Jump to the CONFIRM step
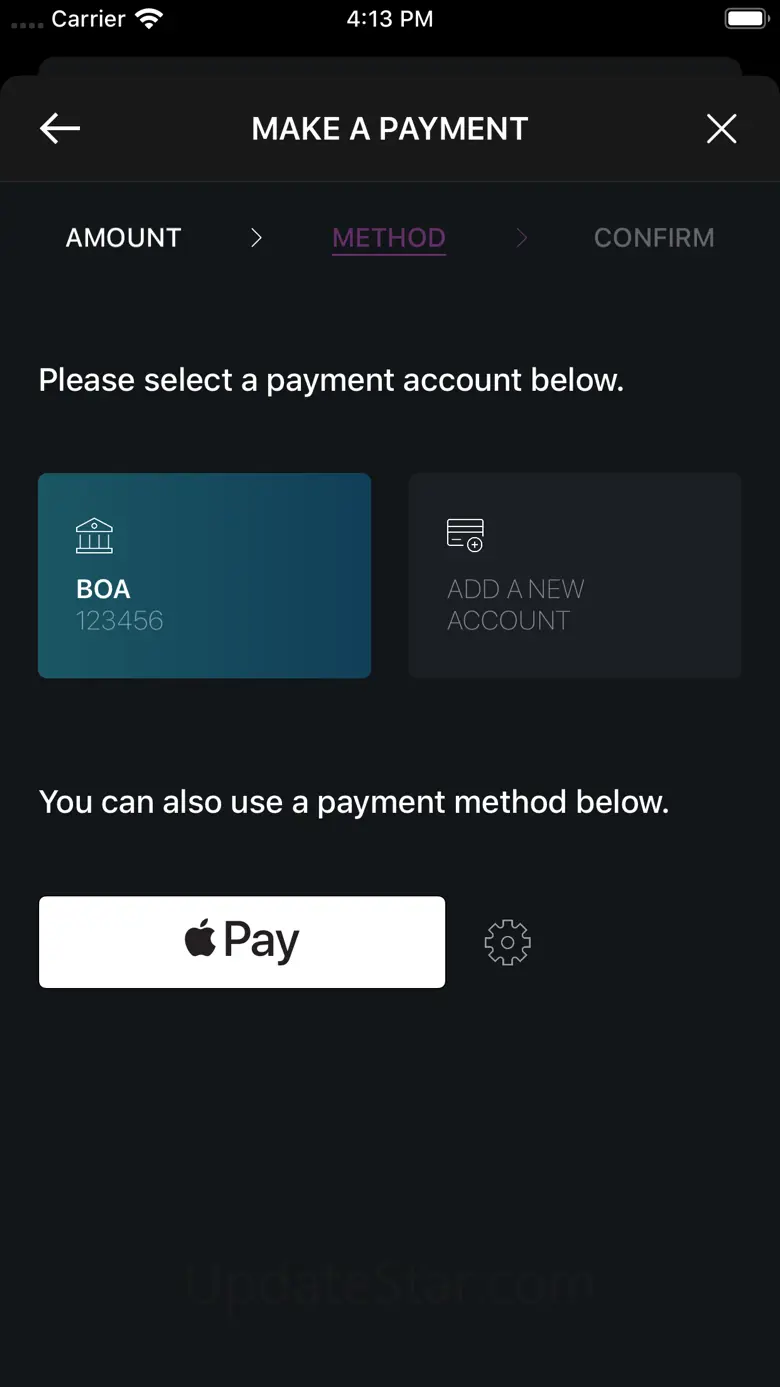This screenshot has height=1387, width=780. point(654,237)
